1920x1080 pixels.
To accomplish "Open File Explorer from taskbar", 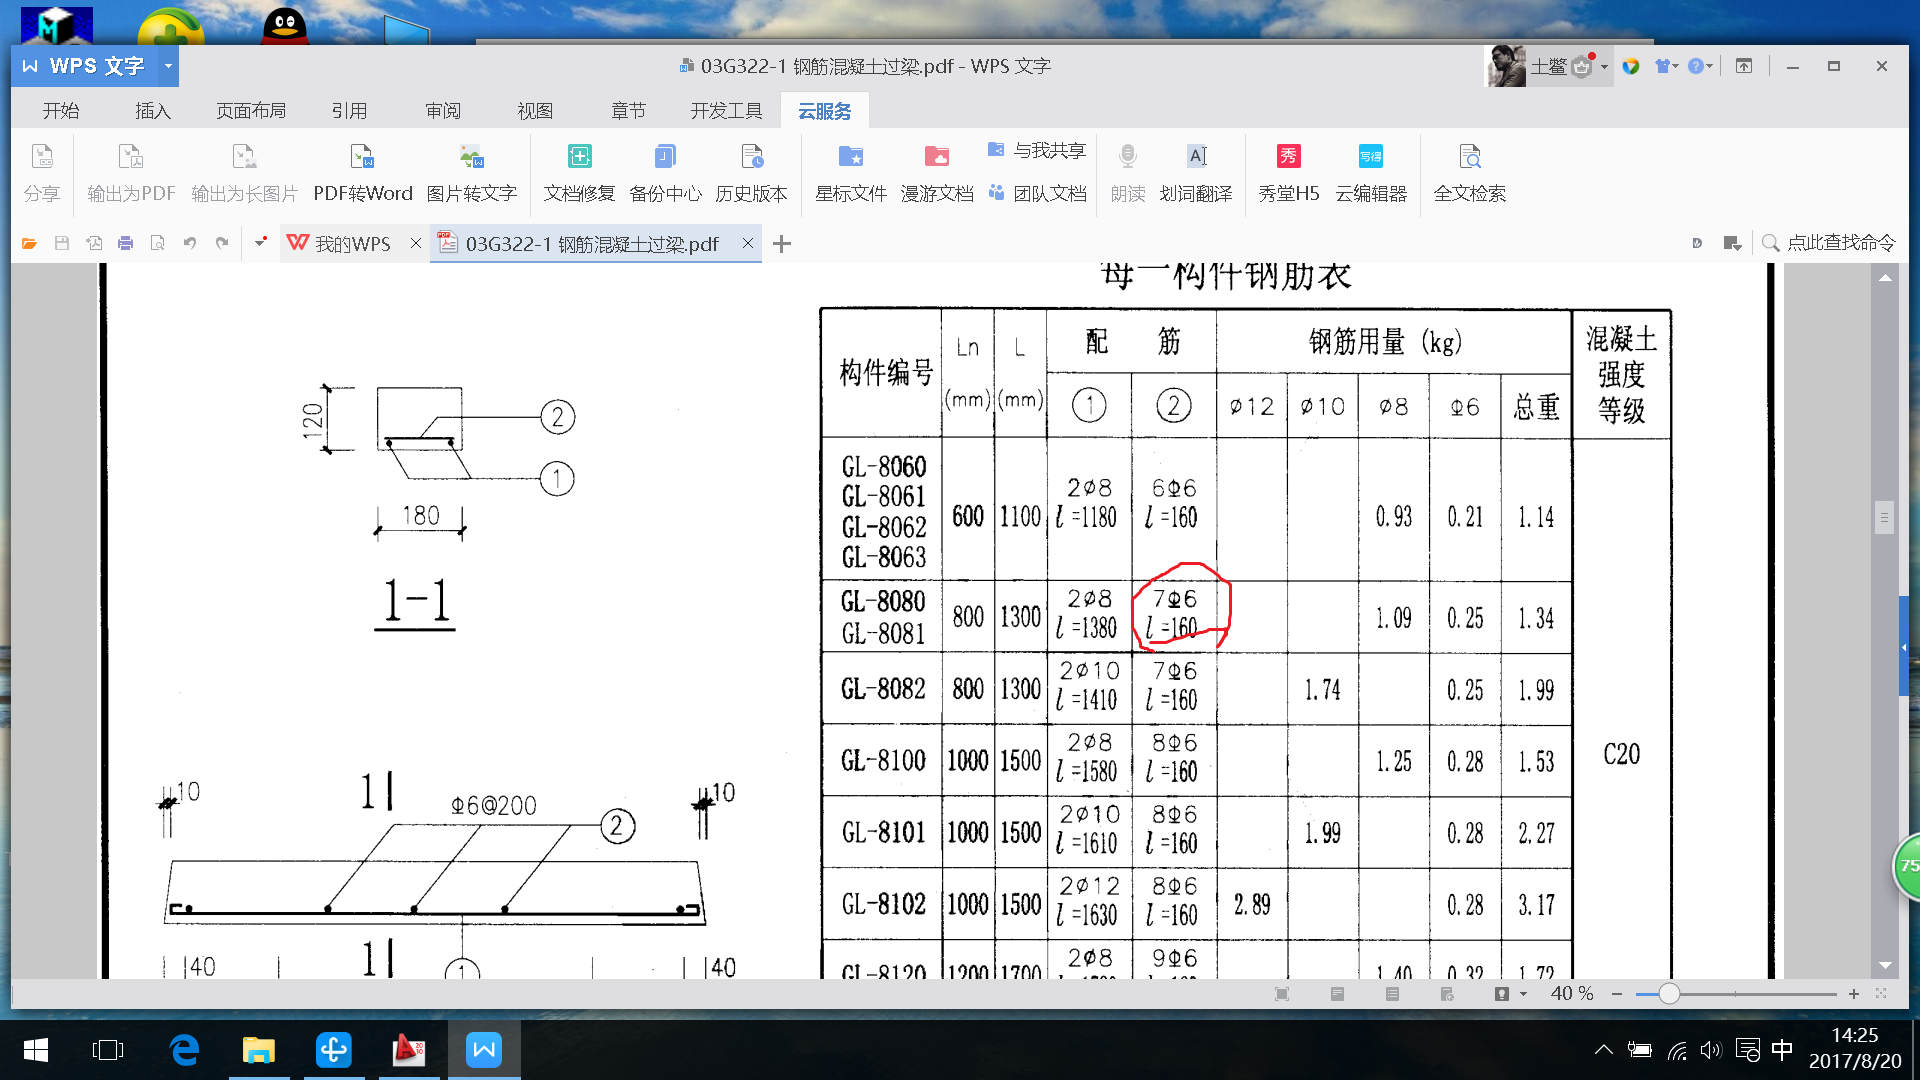I will coord(258,1050).
